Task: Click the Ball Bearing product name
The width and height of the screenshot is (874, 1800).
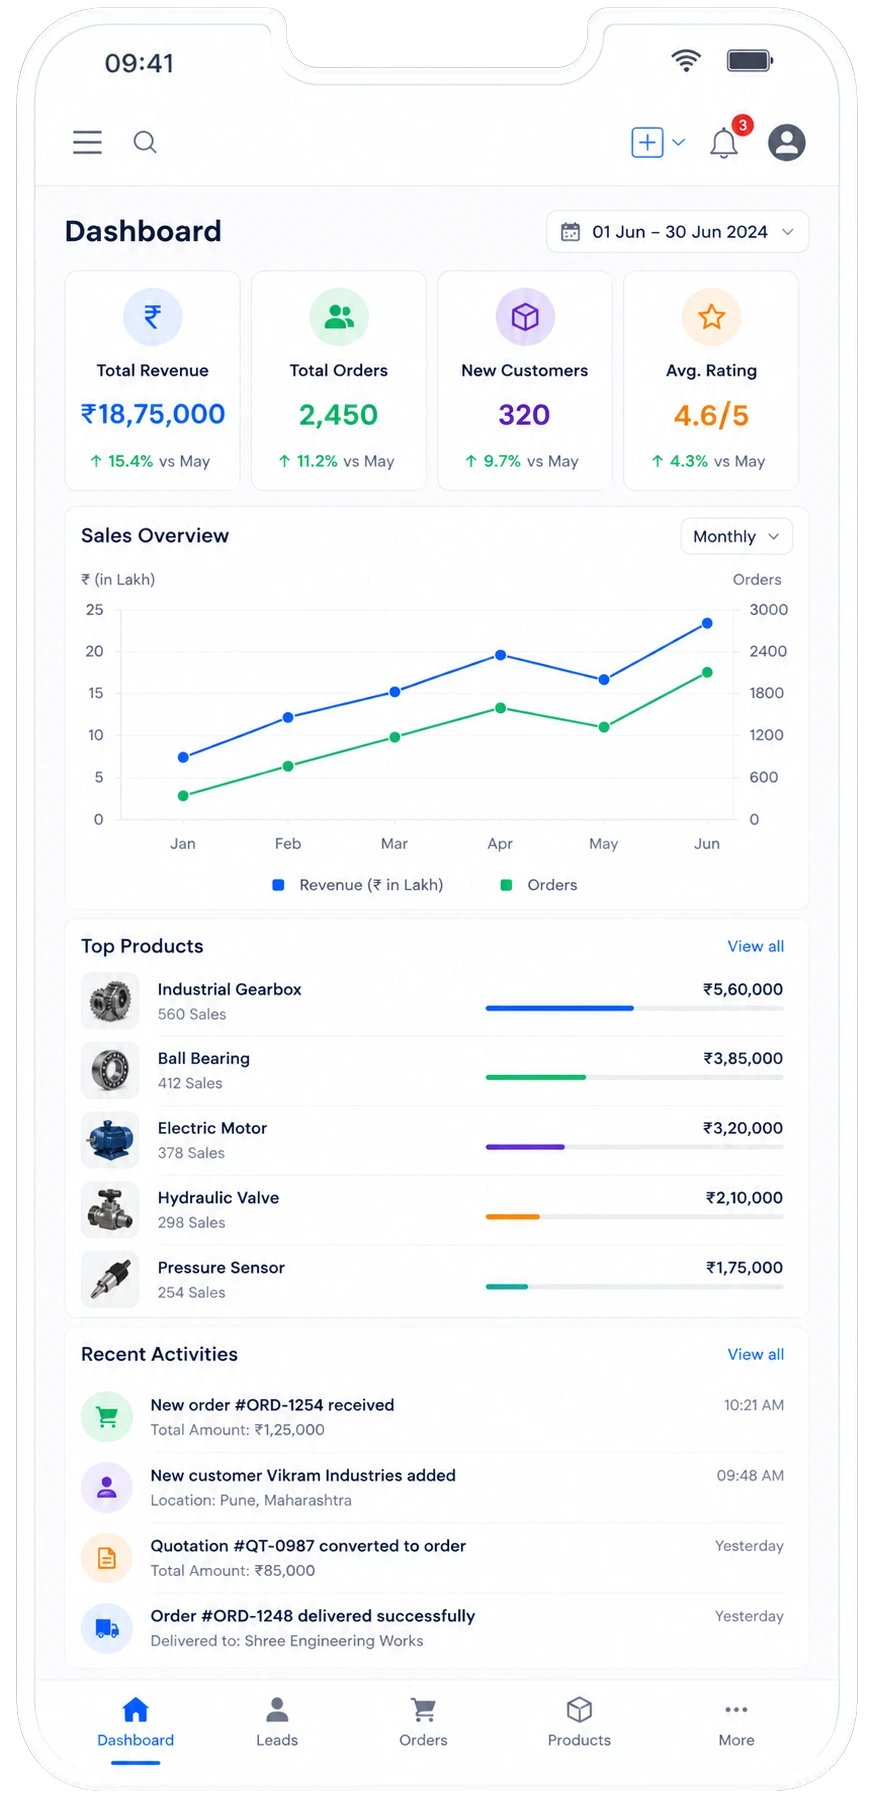Action: 204,1058
